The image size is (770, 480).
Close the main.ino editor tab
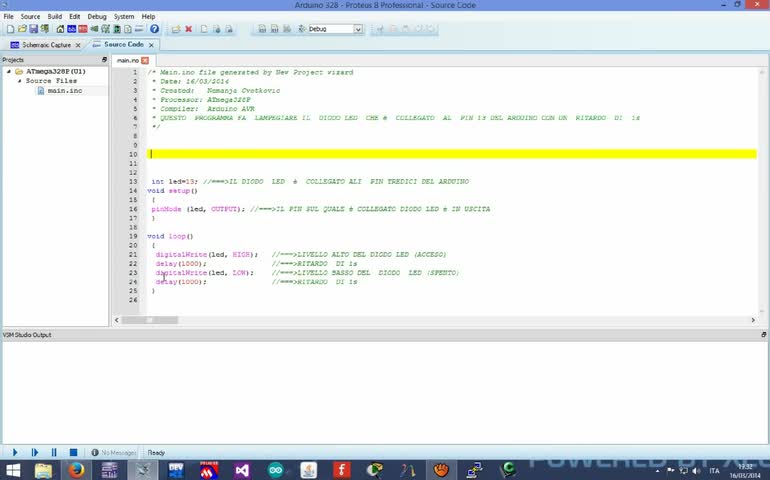click(x=145, y=60)
